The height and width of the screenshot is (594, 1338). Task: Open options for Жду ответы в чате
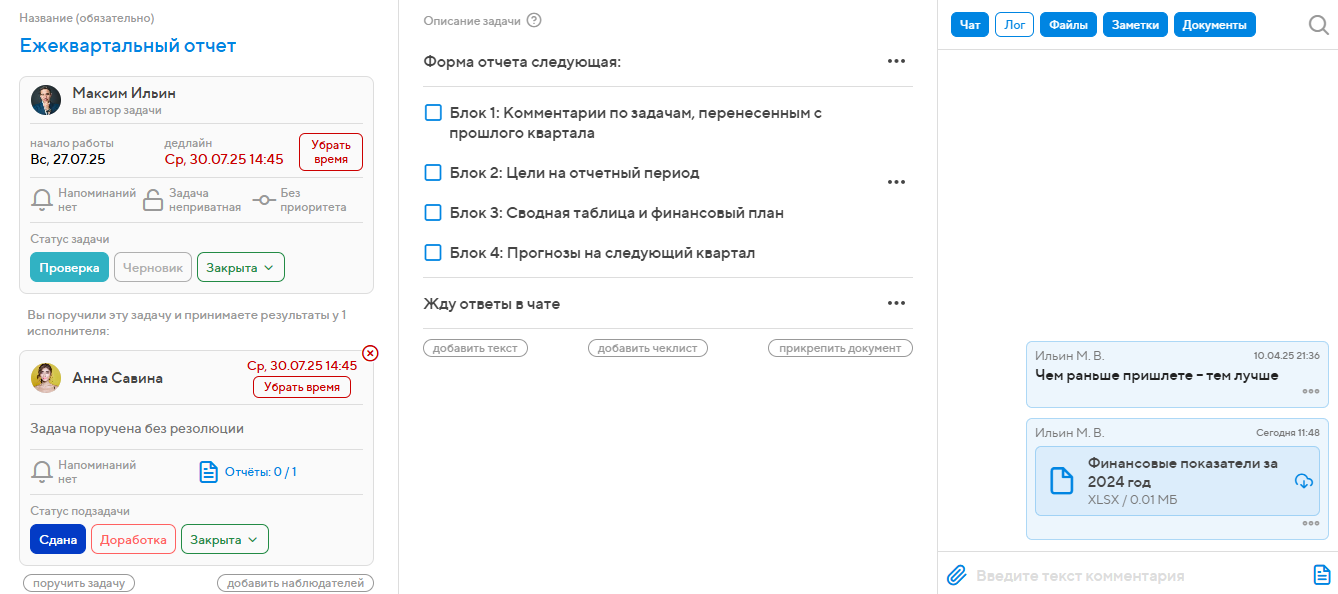[x=896, y=303]
